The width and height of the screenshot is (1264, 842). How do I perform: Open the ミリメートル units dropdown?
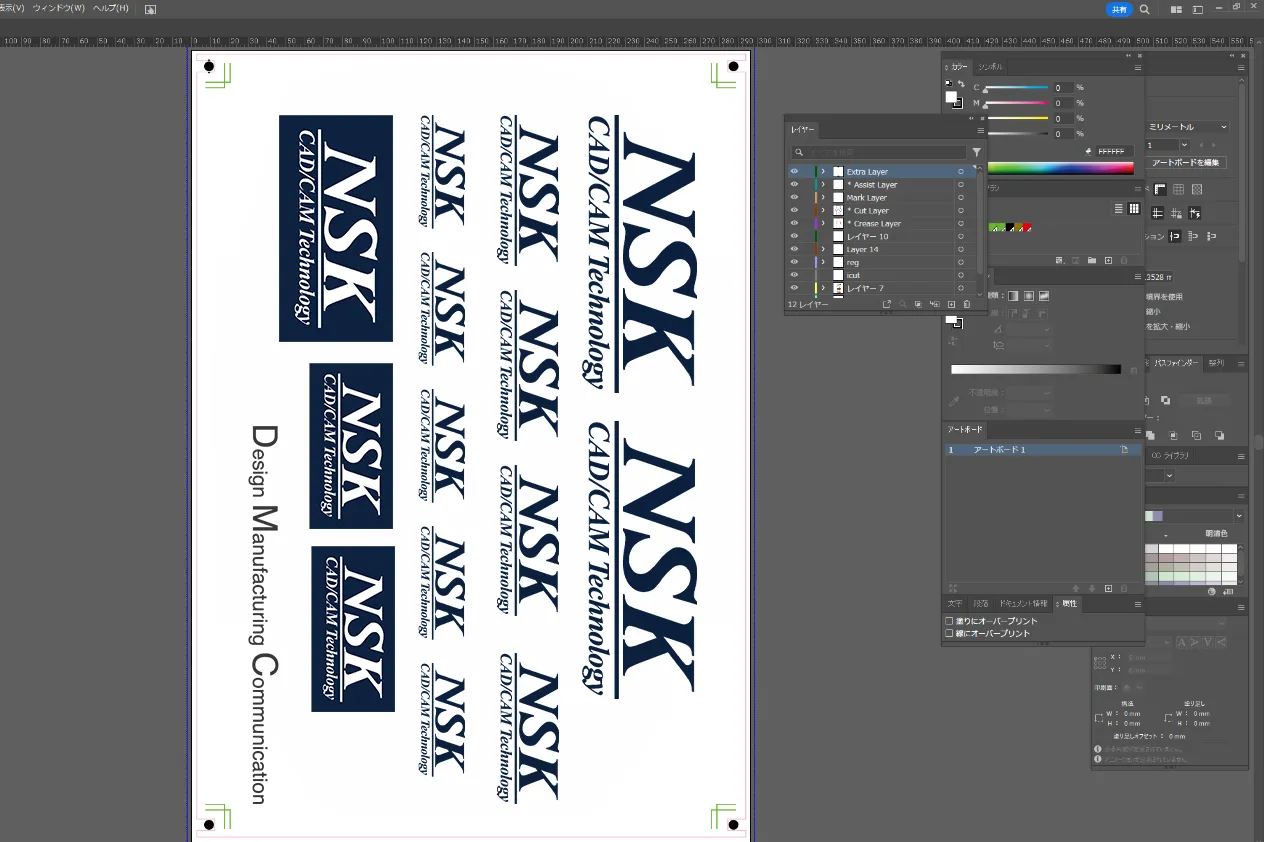[x=1187, y=127]
